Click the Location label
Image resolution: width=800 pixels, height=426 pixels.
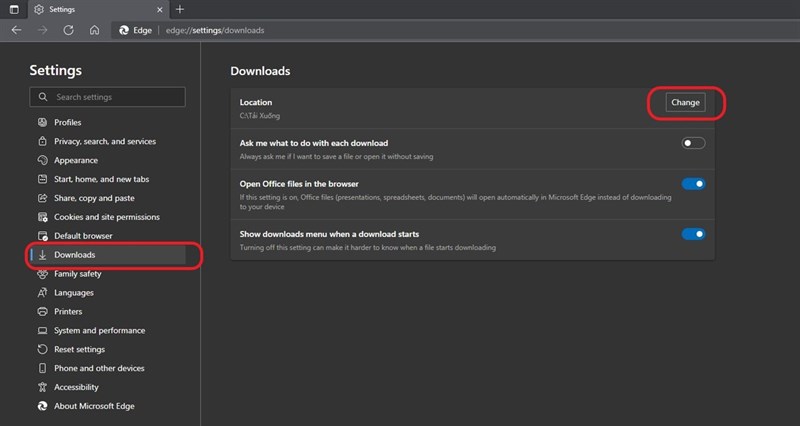(256, 103)
